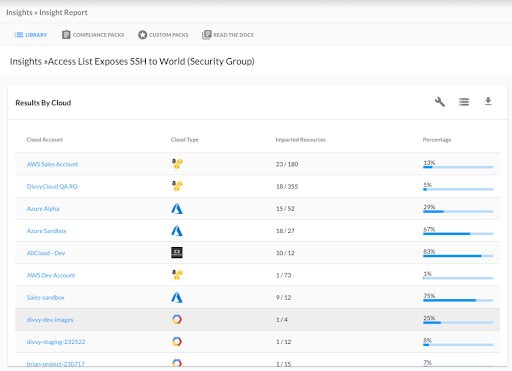Viewport: 512px width, 371px height.
Task: Open the wrench configuration icon
Action: click(440, 102)
